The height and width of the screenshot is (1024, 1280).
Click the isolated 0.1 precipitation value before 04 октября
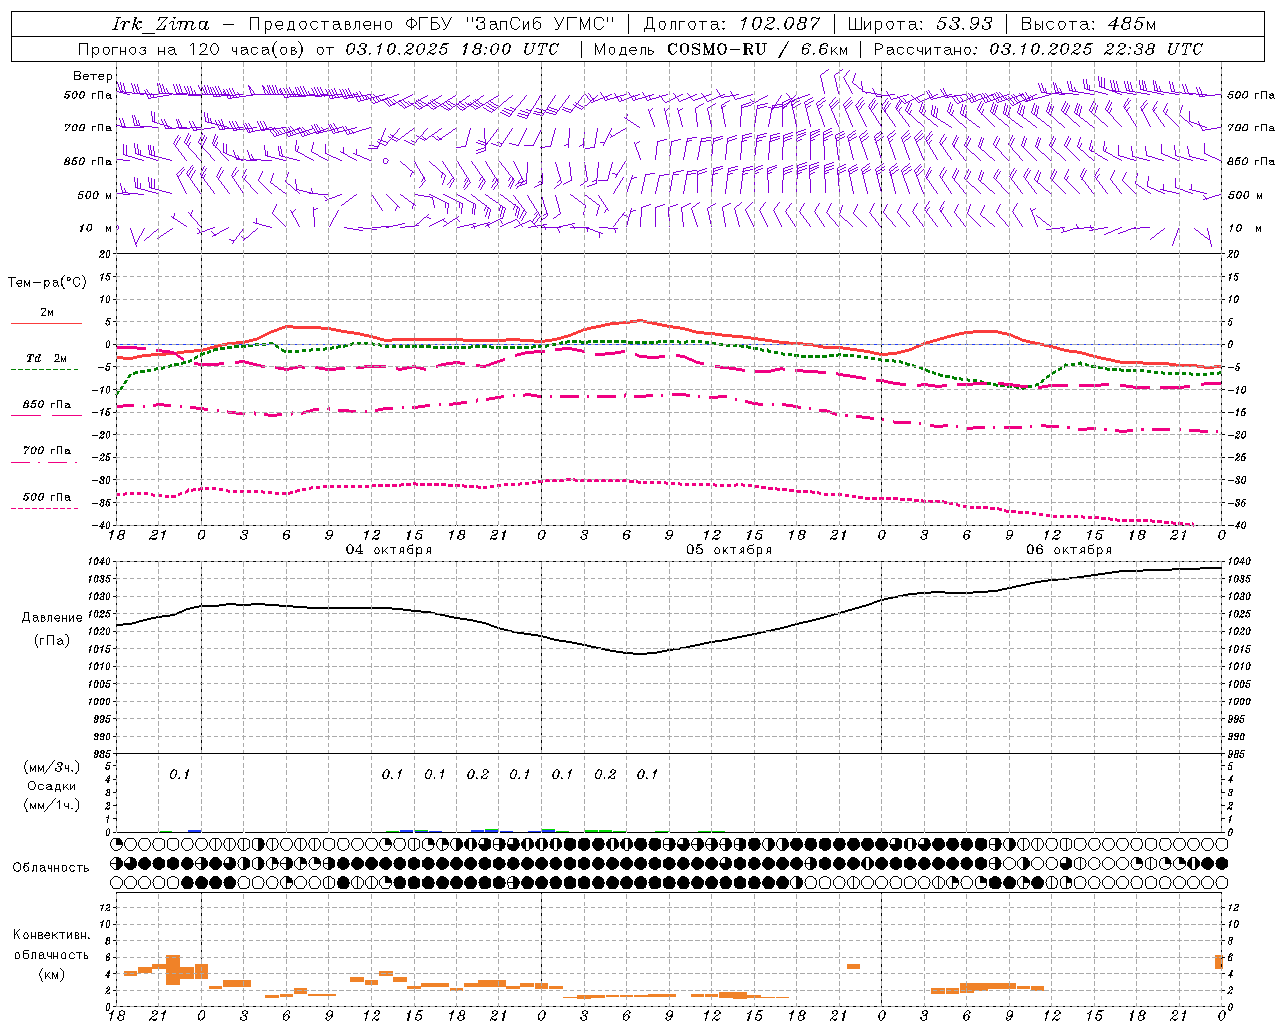tap(179, 774)
